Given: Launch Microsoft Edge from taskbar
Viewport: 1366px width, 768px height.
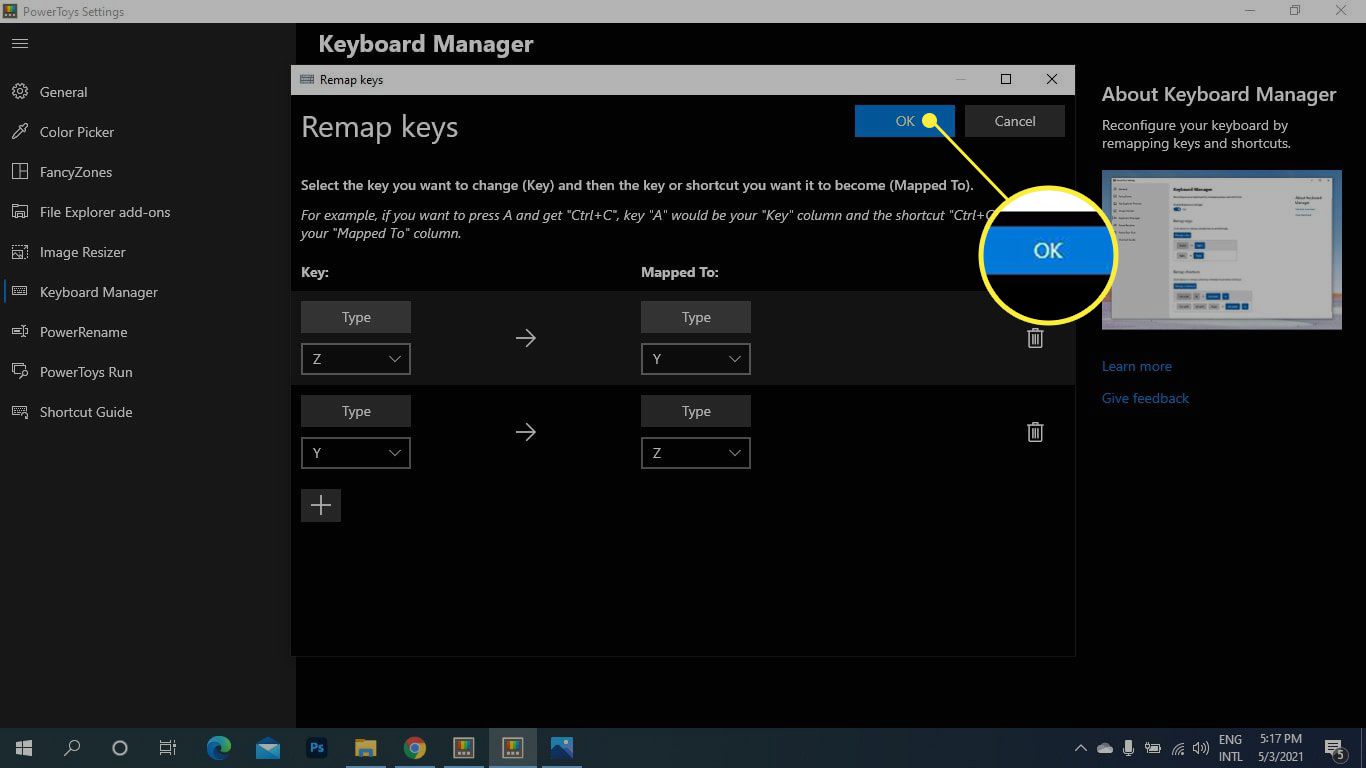Looking at the screenshot, I should coord(218,748).
